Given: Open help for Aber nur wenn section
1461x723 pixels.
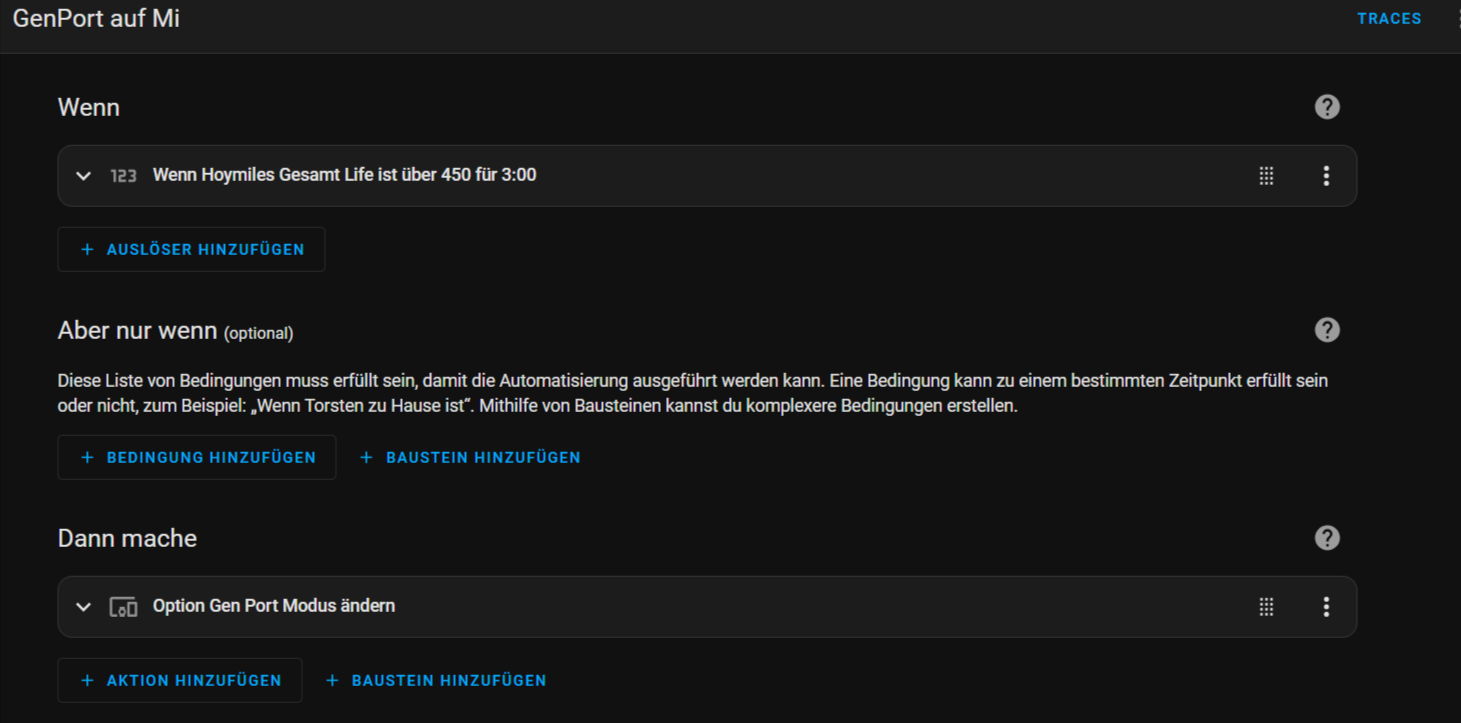Looking at the screenshot, I should 1327,330.
